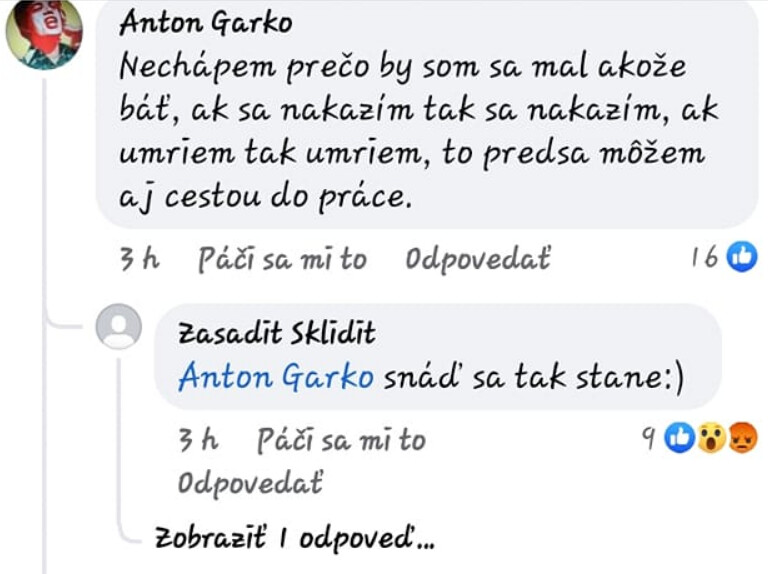
Task: Open Anton Garko's profile from the comment author name
Action: 205,22
